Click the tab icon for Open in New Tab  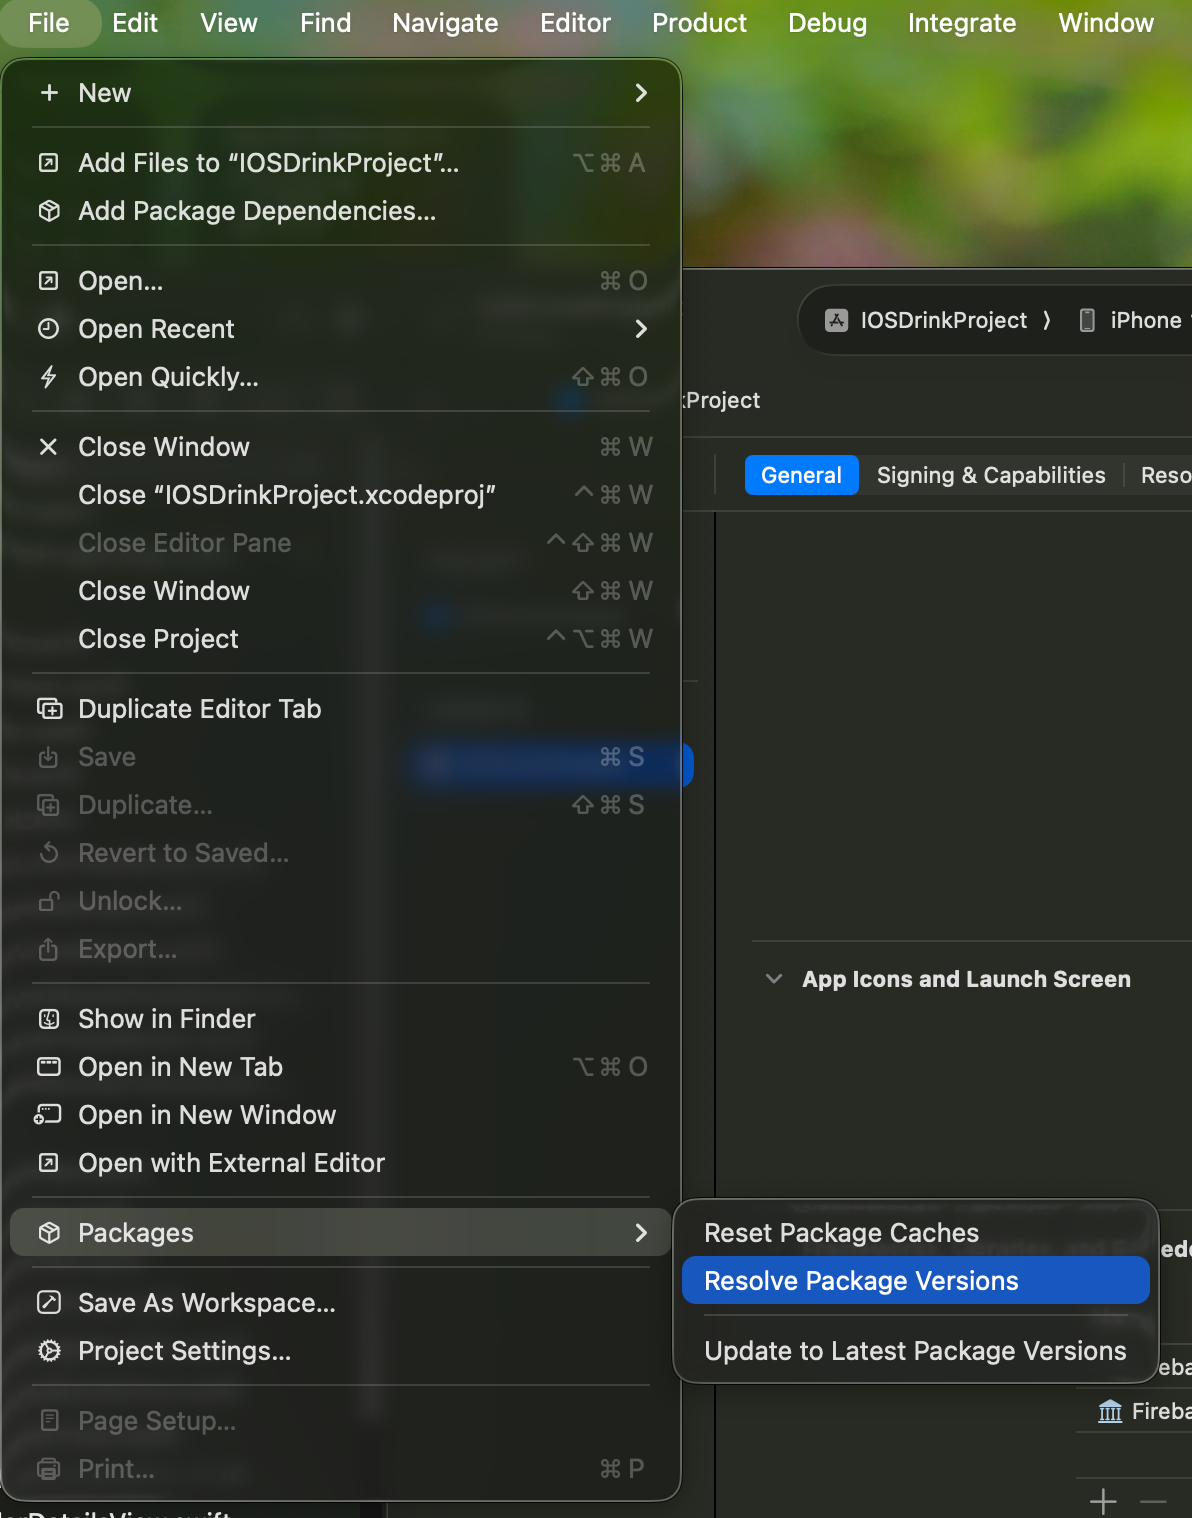pos(48,1067)
